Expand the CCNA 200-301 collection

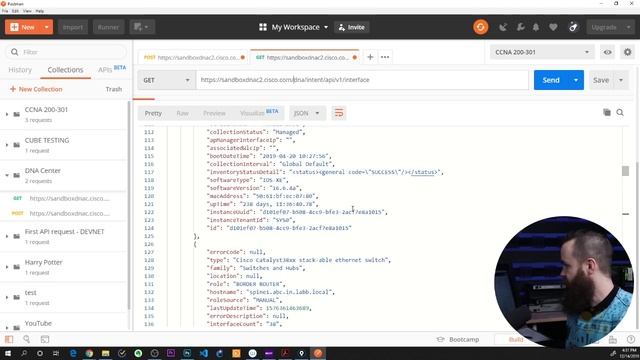[x=7, y=114]
